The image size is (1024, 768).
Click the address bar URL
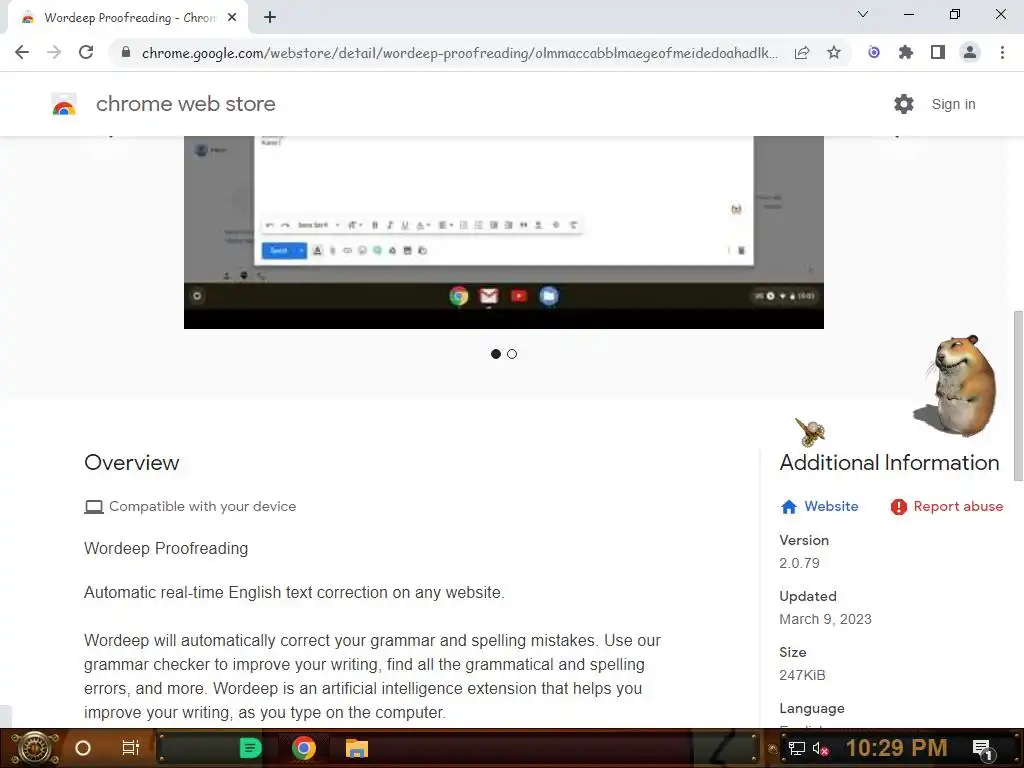[x=460, y=53]
